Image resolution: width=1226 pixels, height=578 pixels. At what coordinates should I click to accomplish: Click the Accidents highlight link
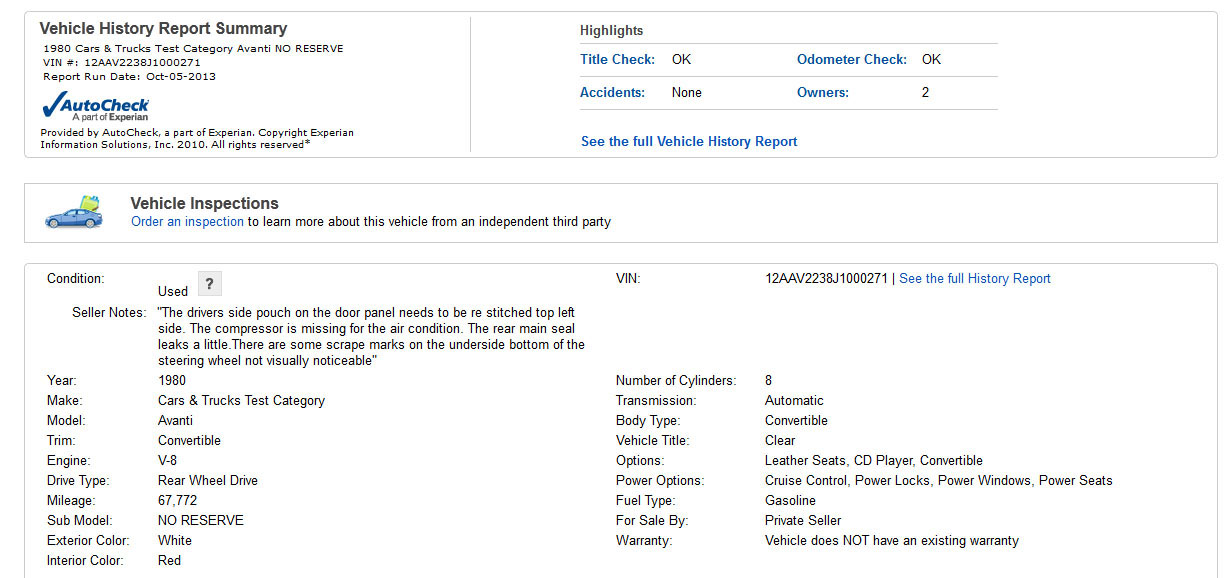612,93
